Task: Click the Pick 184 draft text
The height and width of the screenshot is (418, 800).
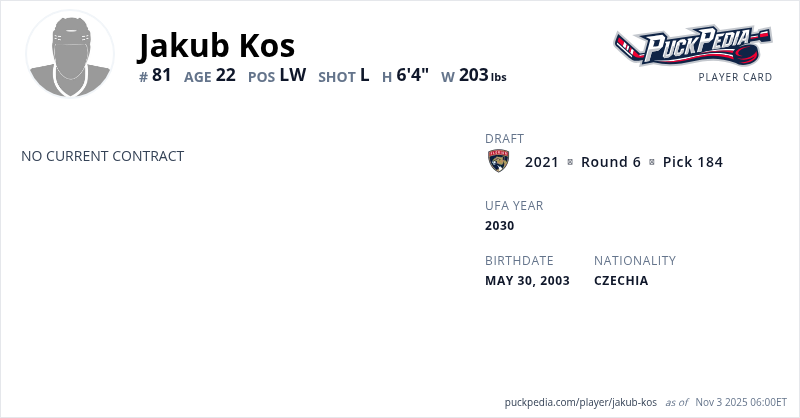Action: [x=692, y=162]
